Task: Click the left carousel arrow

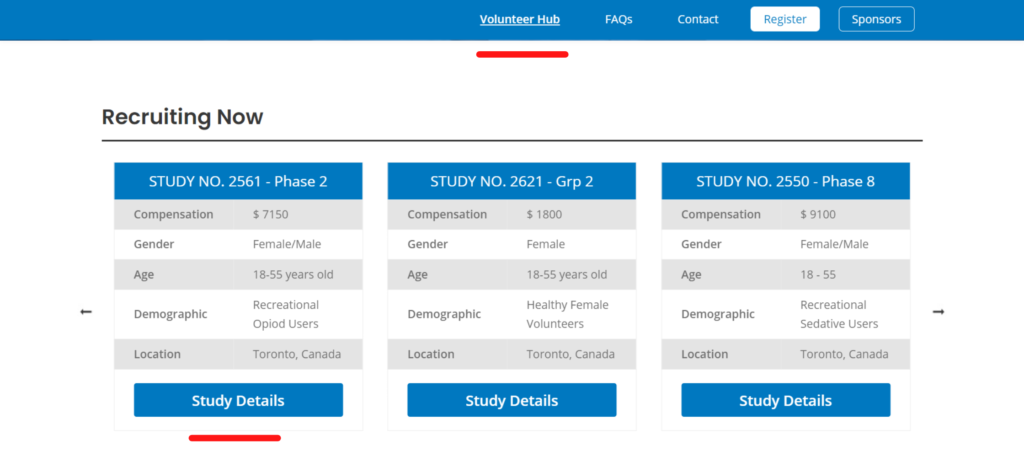Action: coord(86,312)
